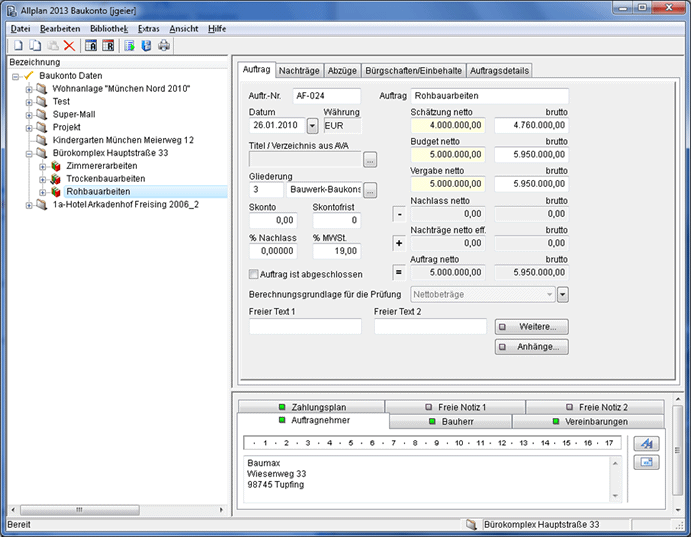Switch to the Nachträge tab
694x540 pixels.
(x=299, y=71)
